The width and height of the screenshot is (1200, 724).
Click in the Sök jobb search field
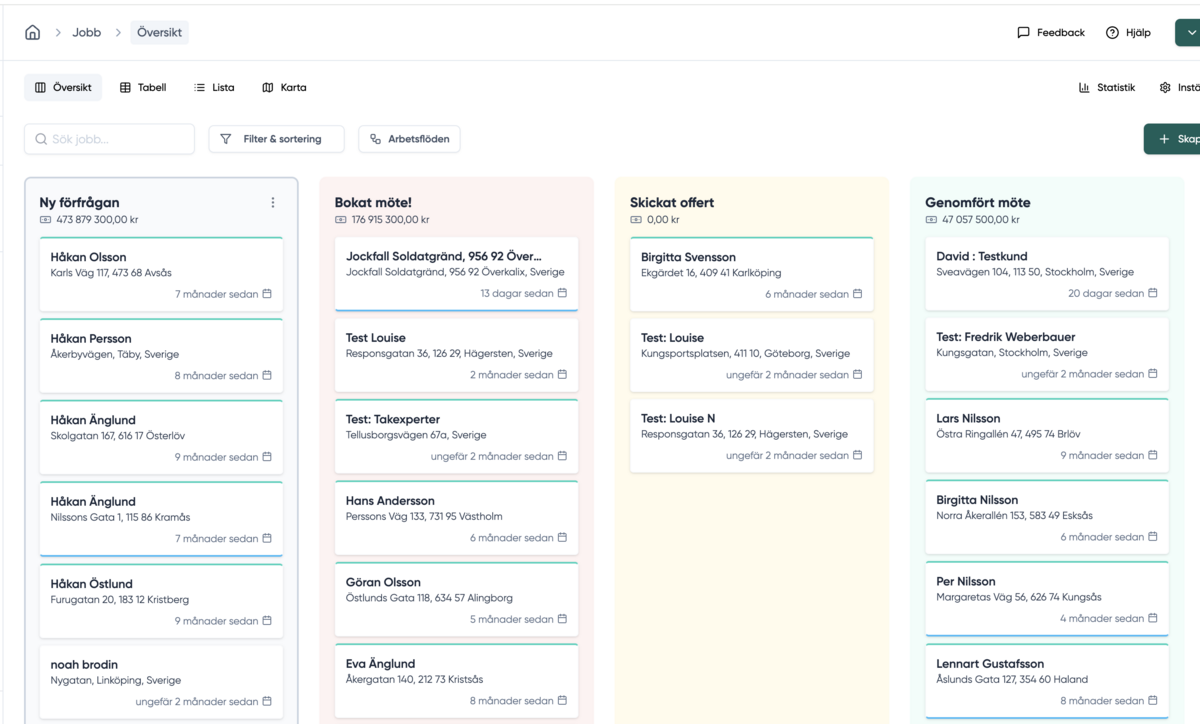pyautogui.click(x=110, y=139)
